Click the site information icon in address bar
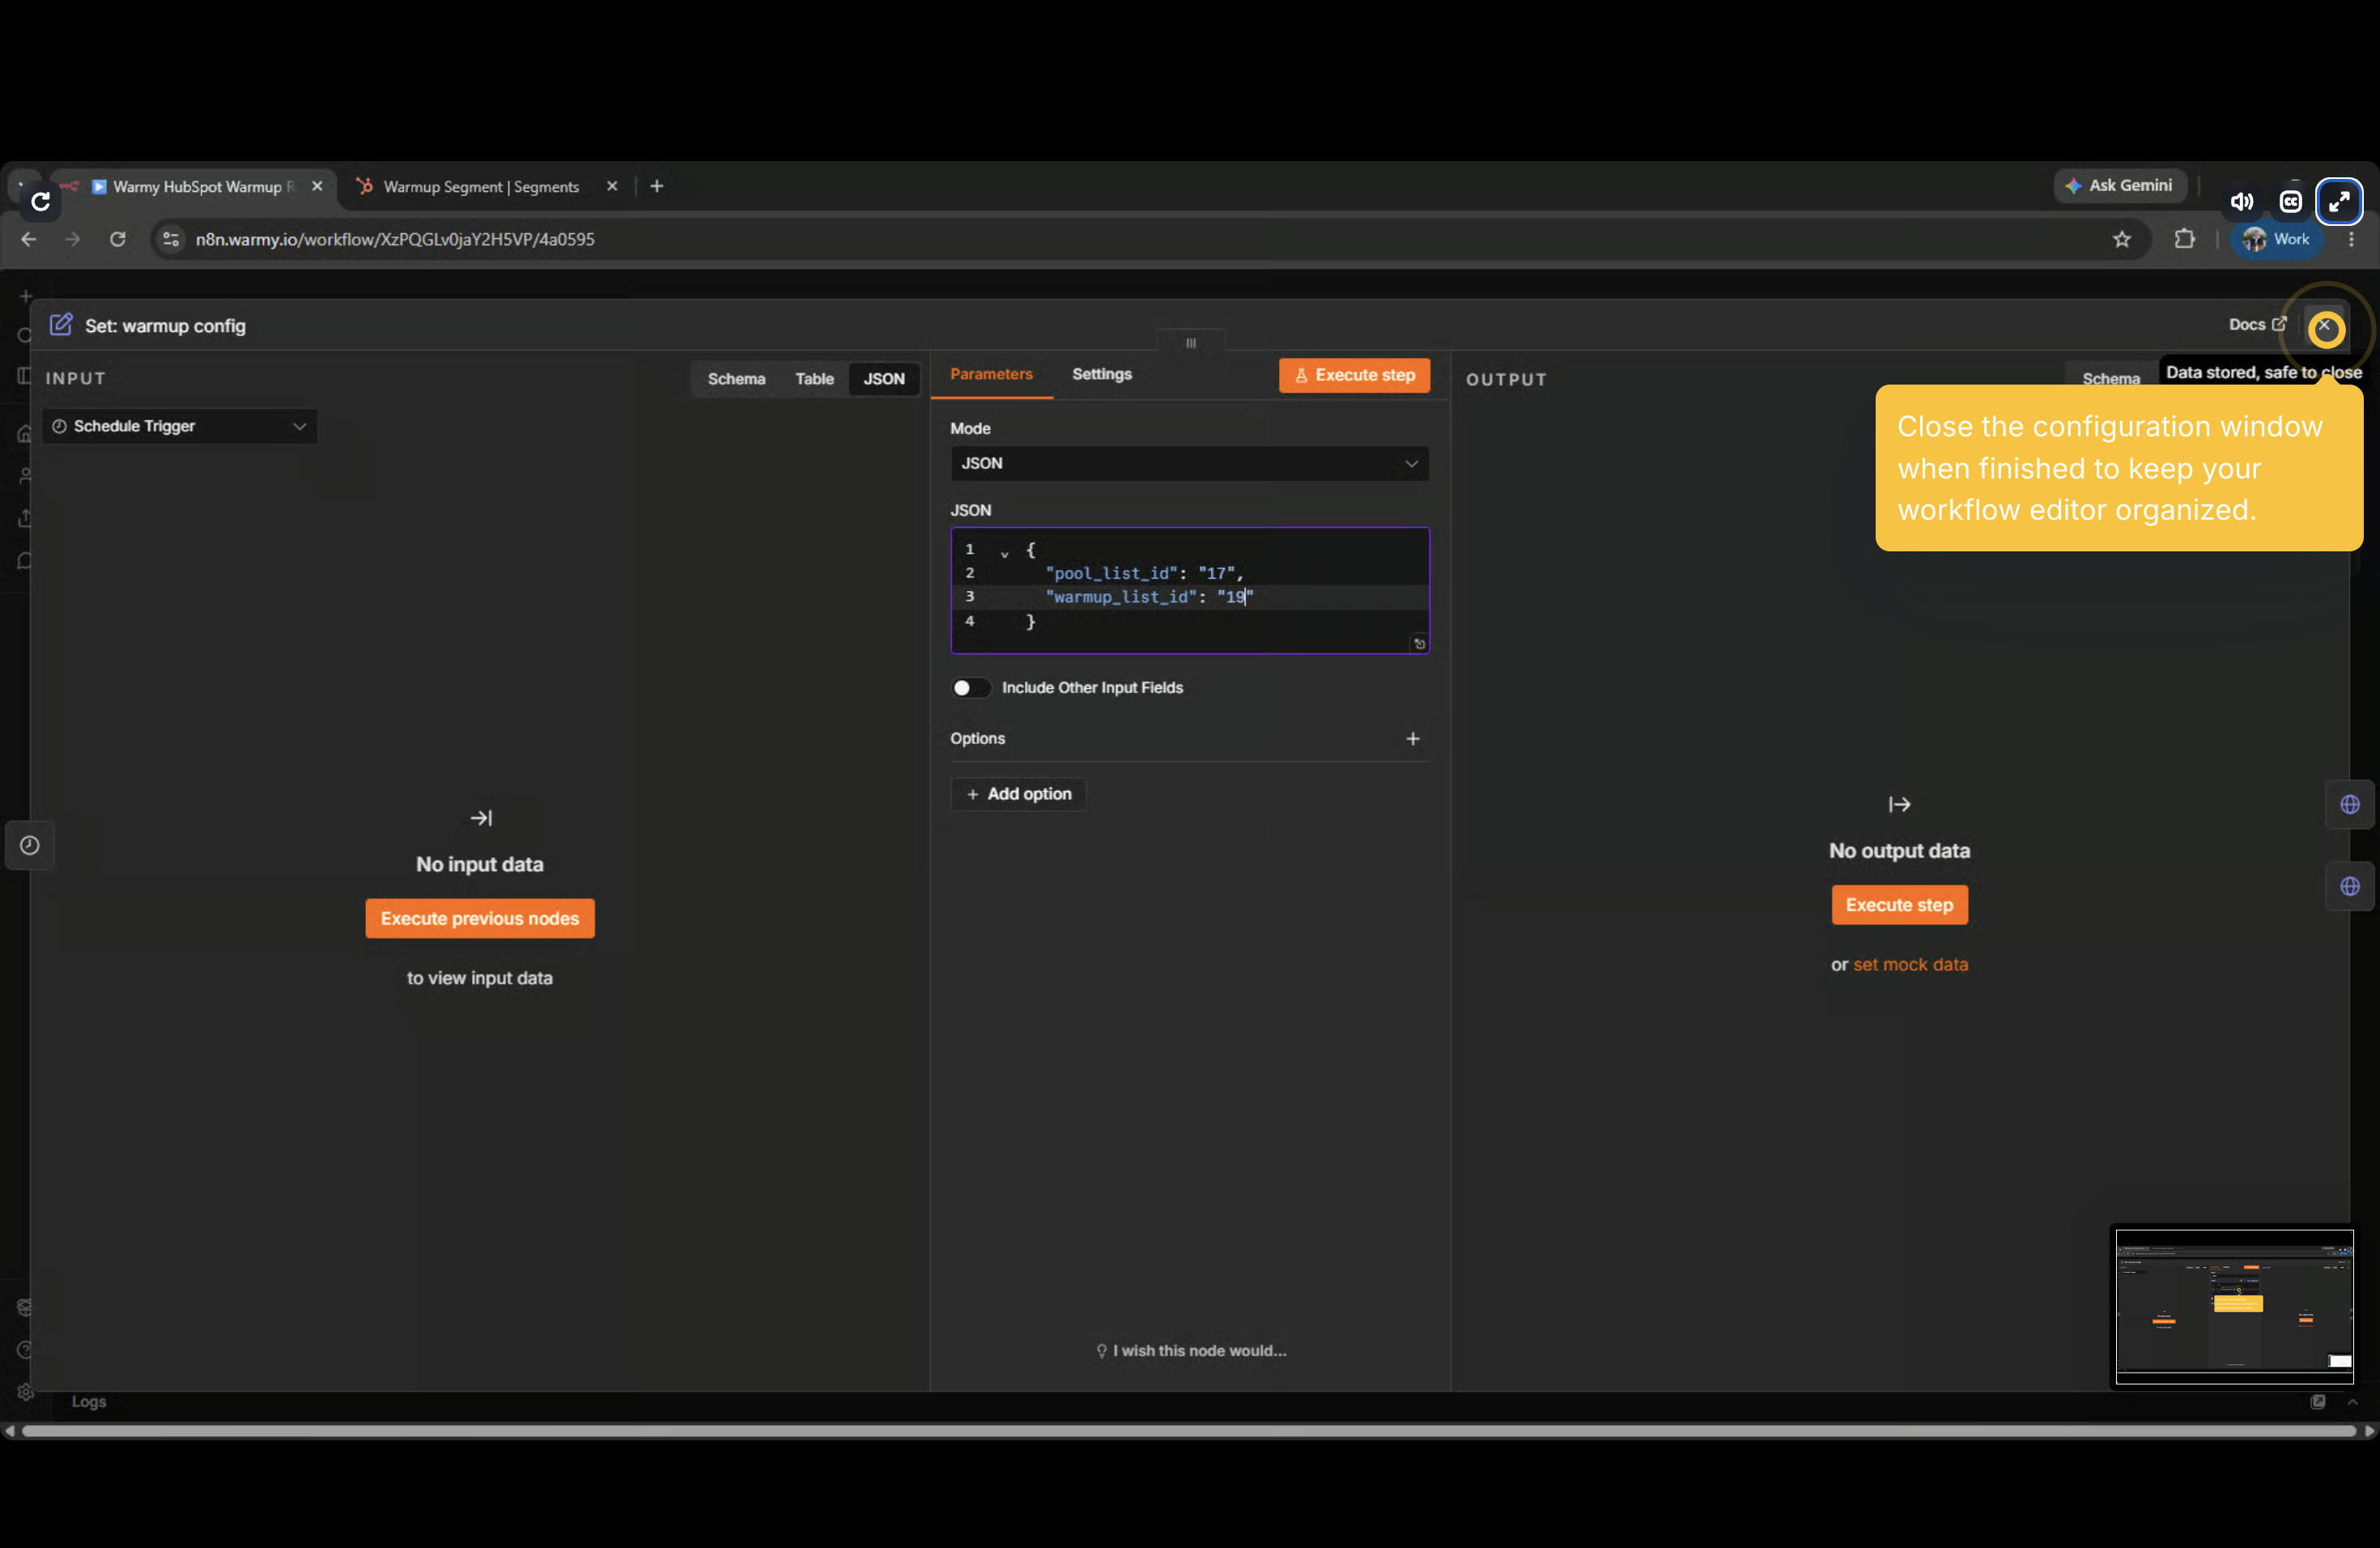2380x1548 pixels. [171, 239]
